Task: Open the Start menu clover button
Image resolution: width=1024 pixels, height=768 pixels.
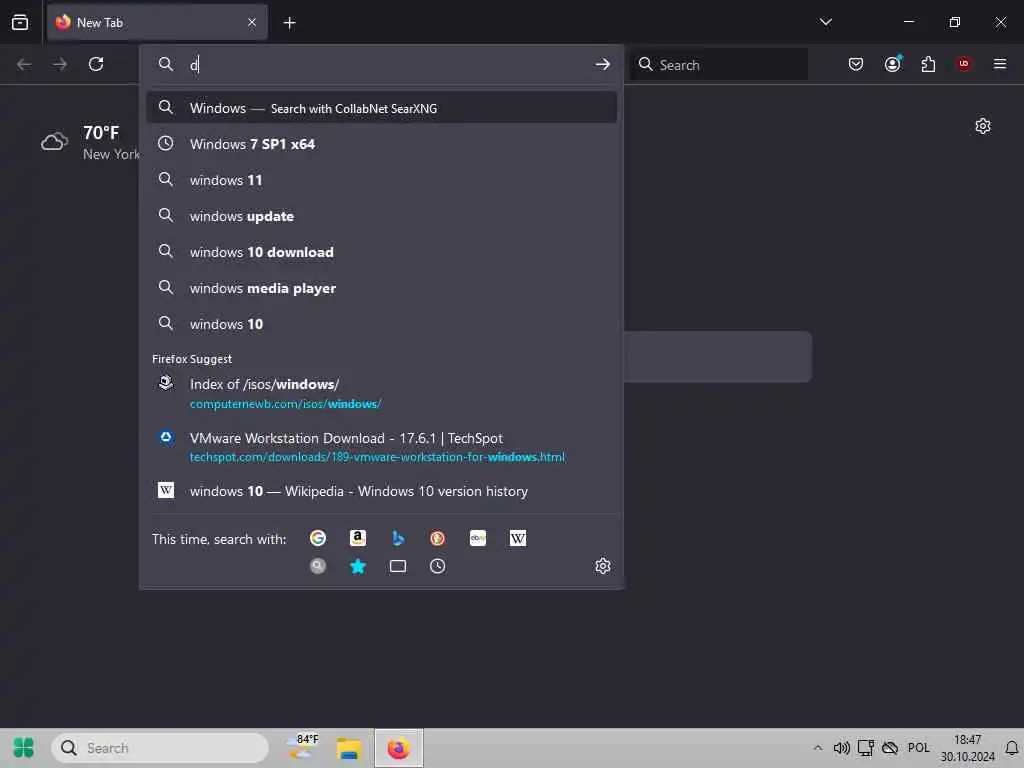Action: [x=24, y=748]
